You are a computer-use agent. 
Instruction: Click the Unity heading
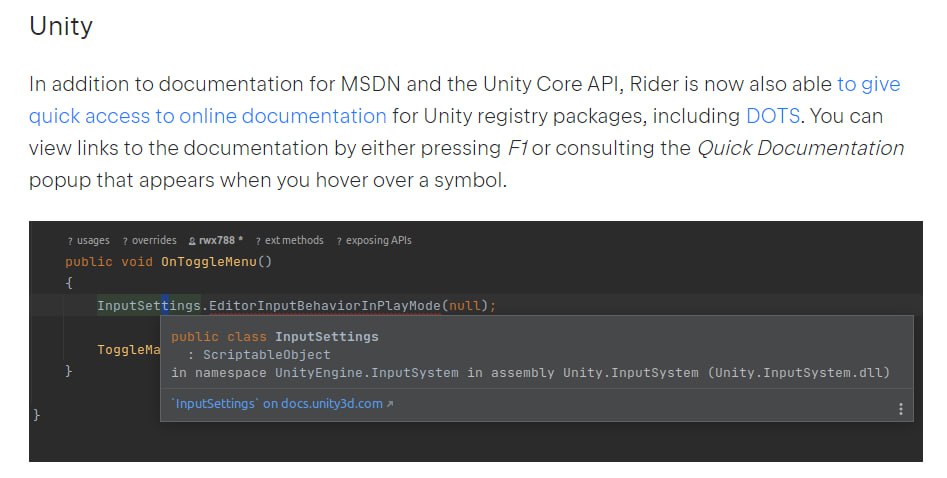point(61,26)
